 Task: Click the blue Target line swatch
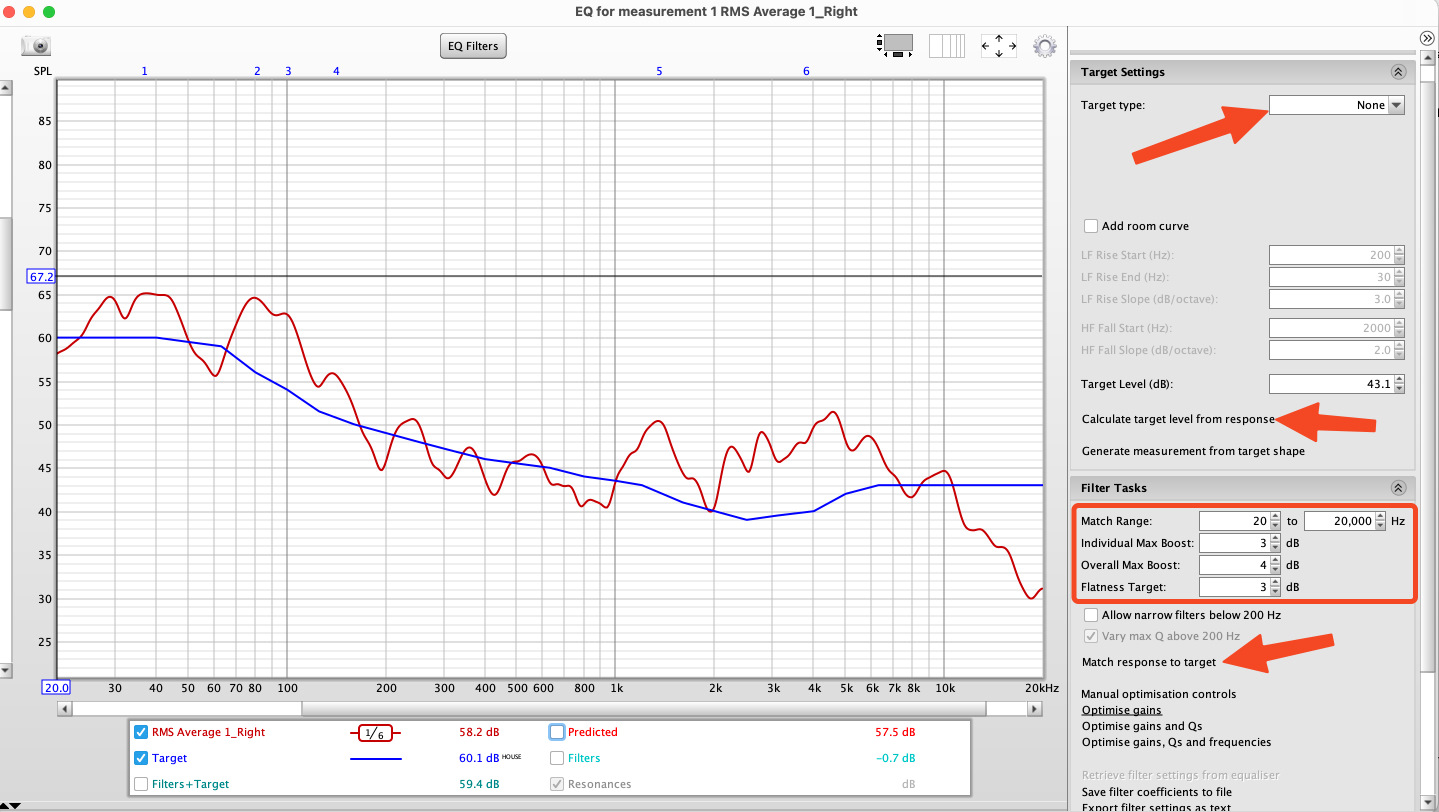tap(375, 759)
